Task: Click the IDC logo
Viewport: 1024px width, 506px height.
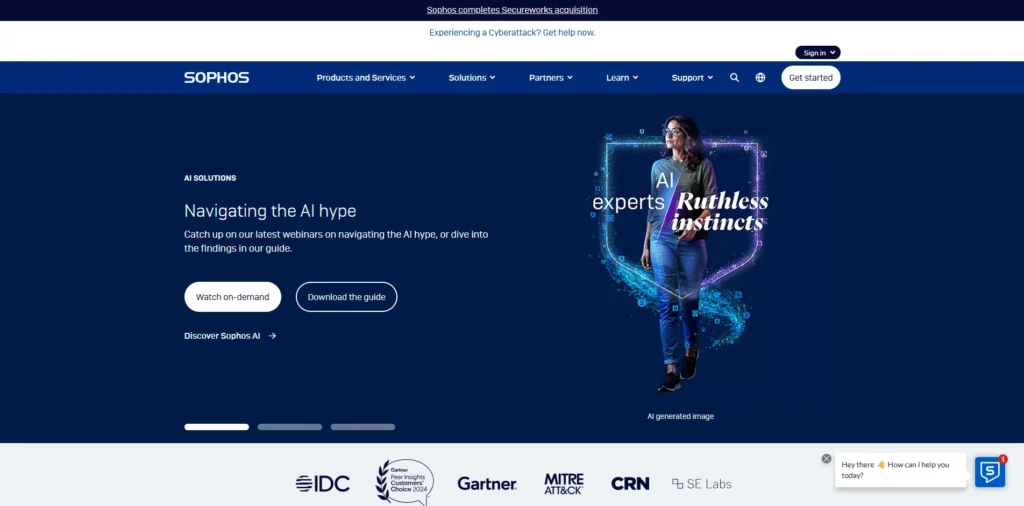Action: coord(323,484)
